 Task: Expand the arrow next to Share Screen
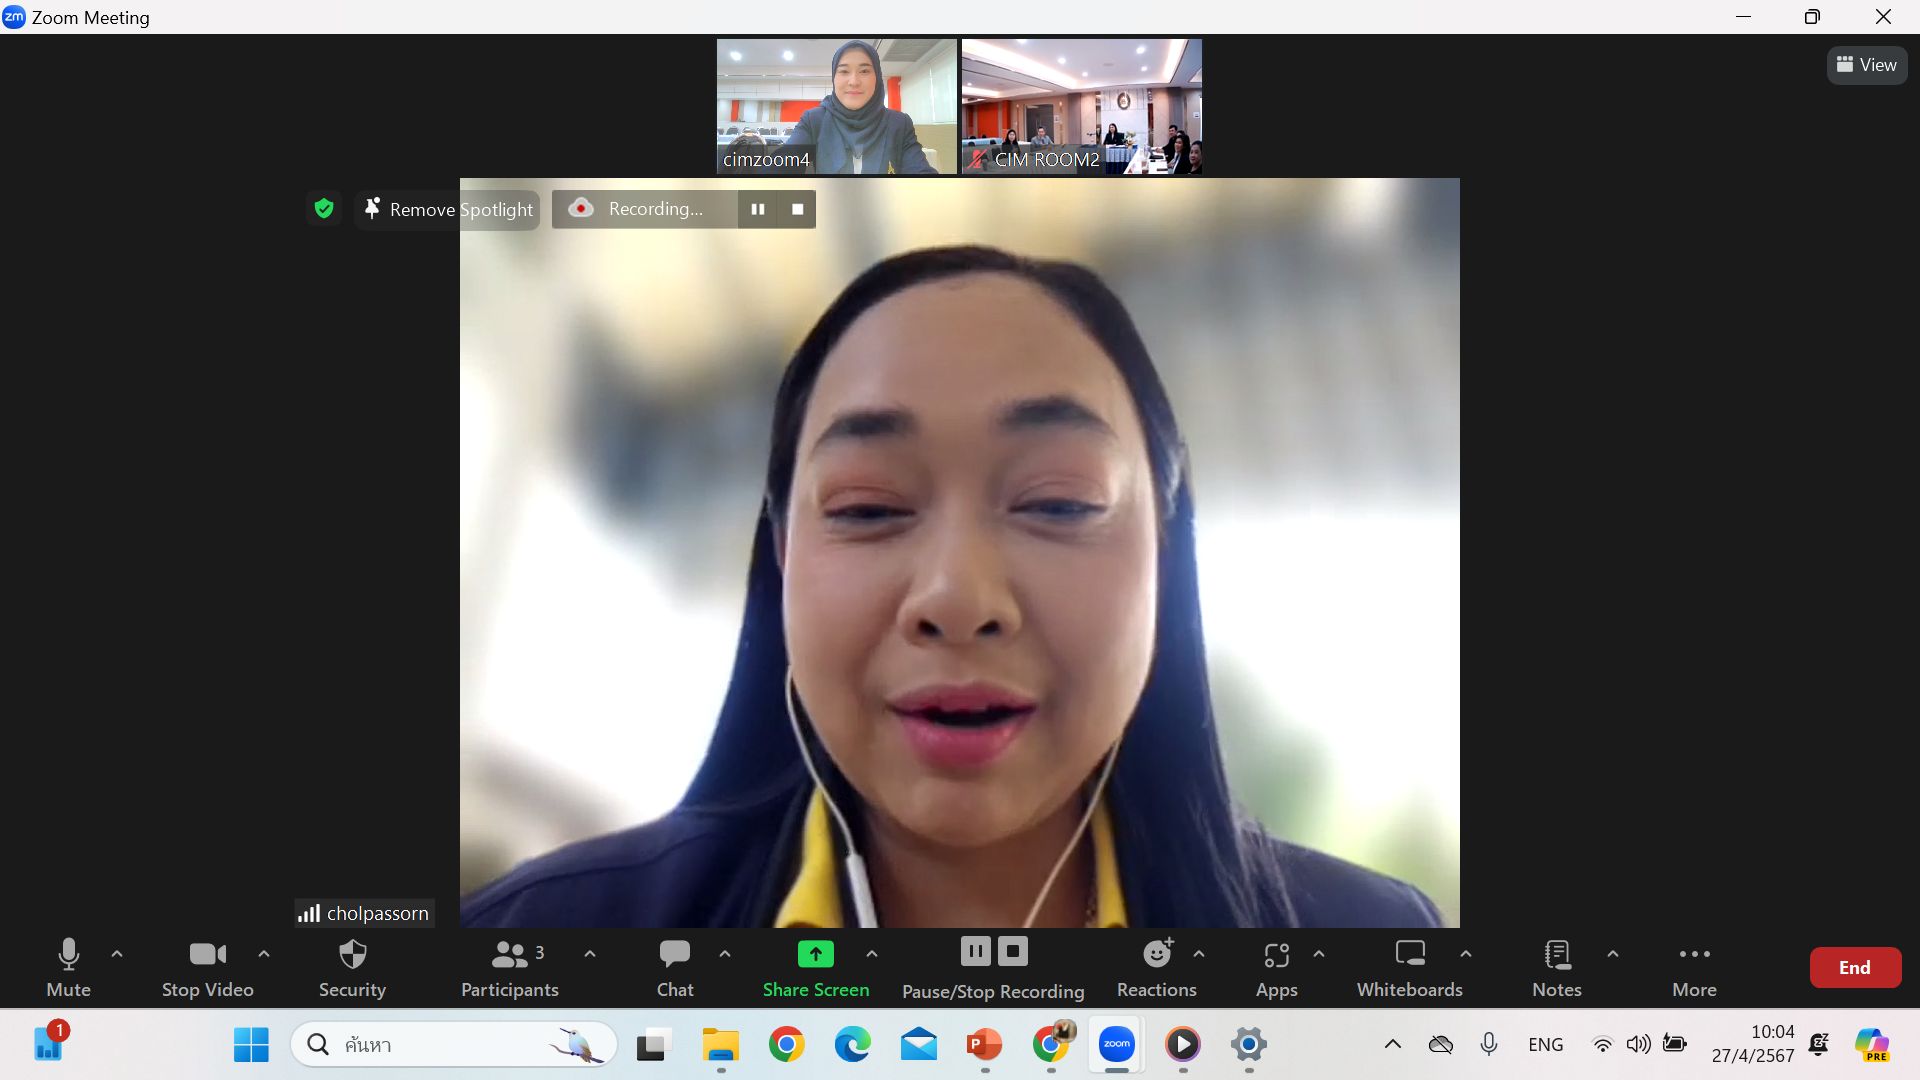pyautogui.click(x=872, y=954)
